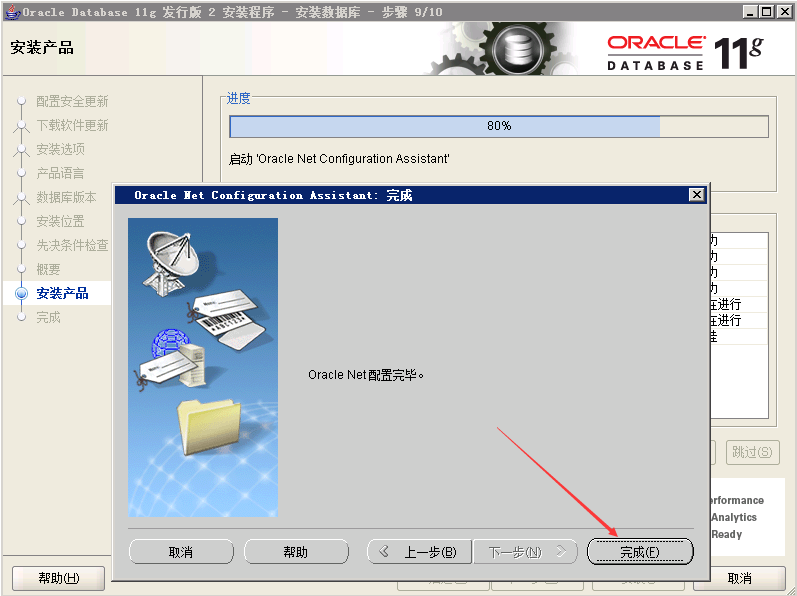Select the 概要 step

pos(48,269)
